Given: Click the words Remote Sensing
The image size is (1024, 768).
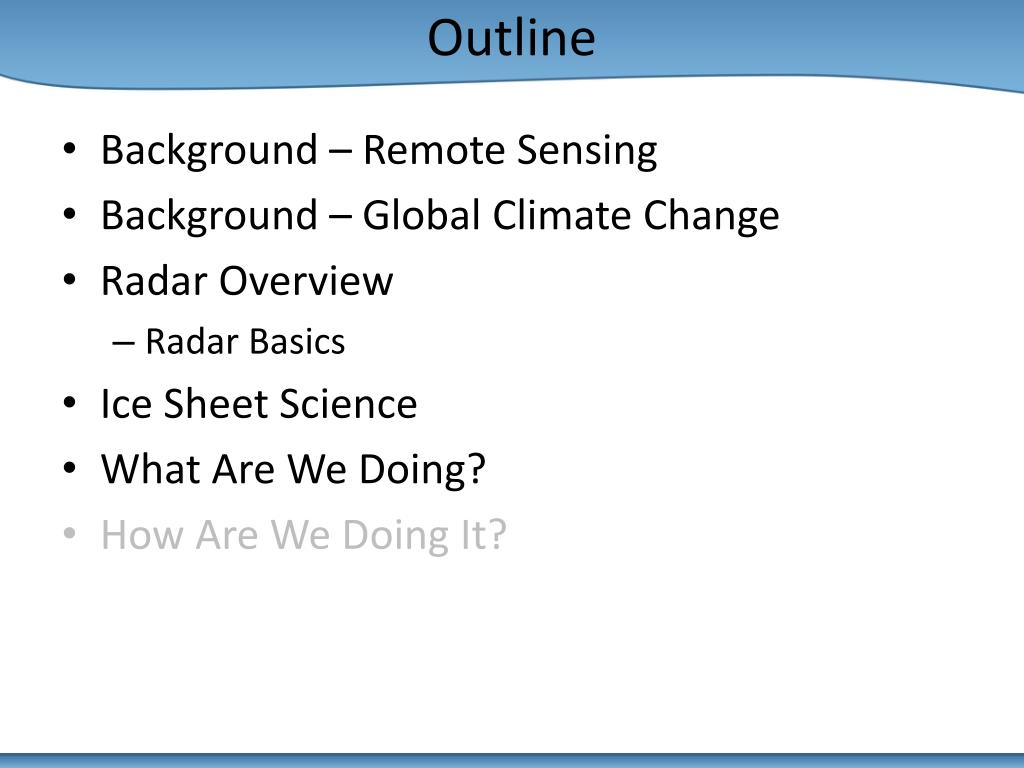Looking at the screenshot, I should (510, 150).
